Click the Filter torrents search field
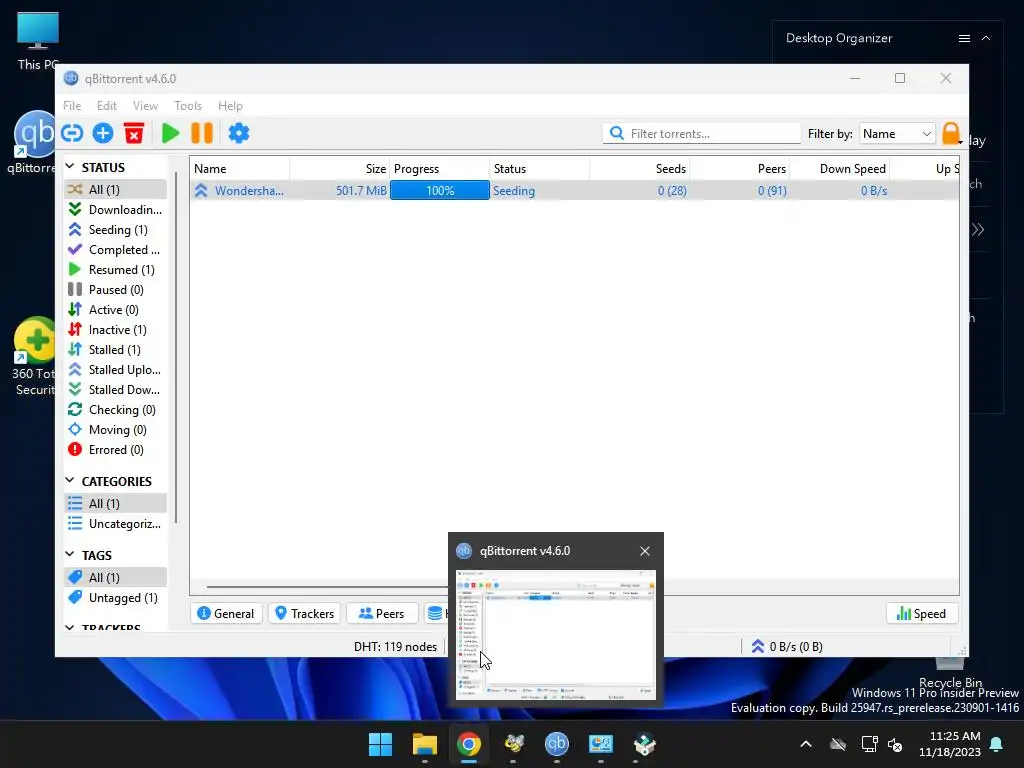The height and width of the screenshot is (768, 1024). coord(701,133)
